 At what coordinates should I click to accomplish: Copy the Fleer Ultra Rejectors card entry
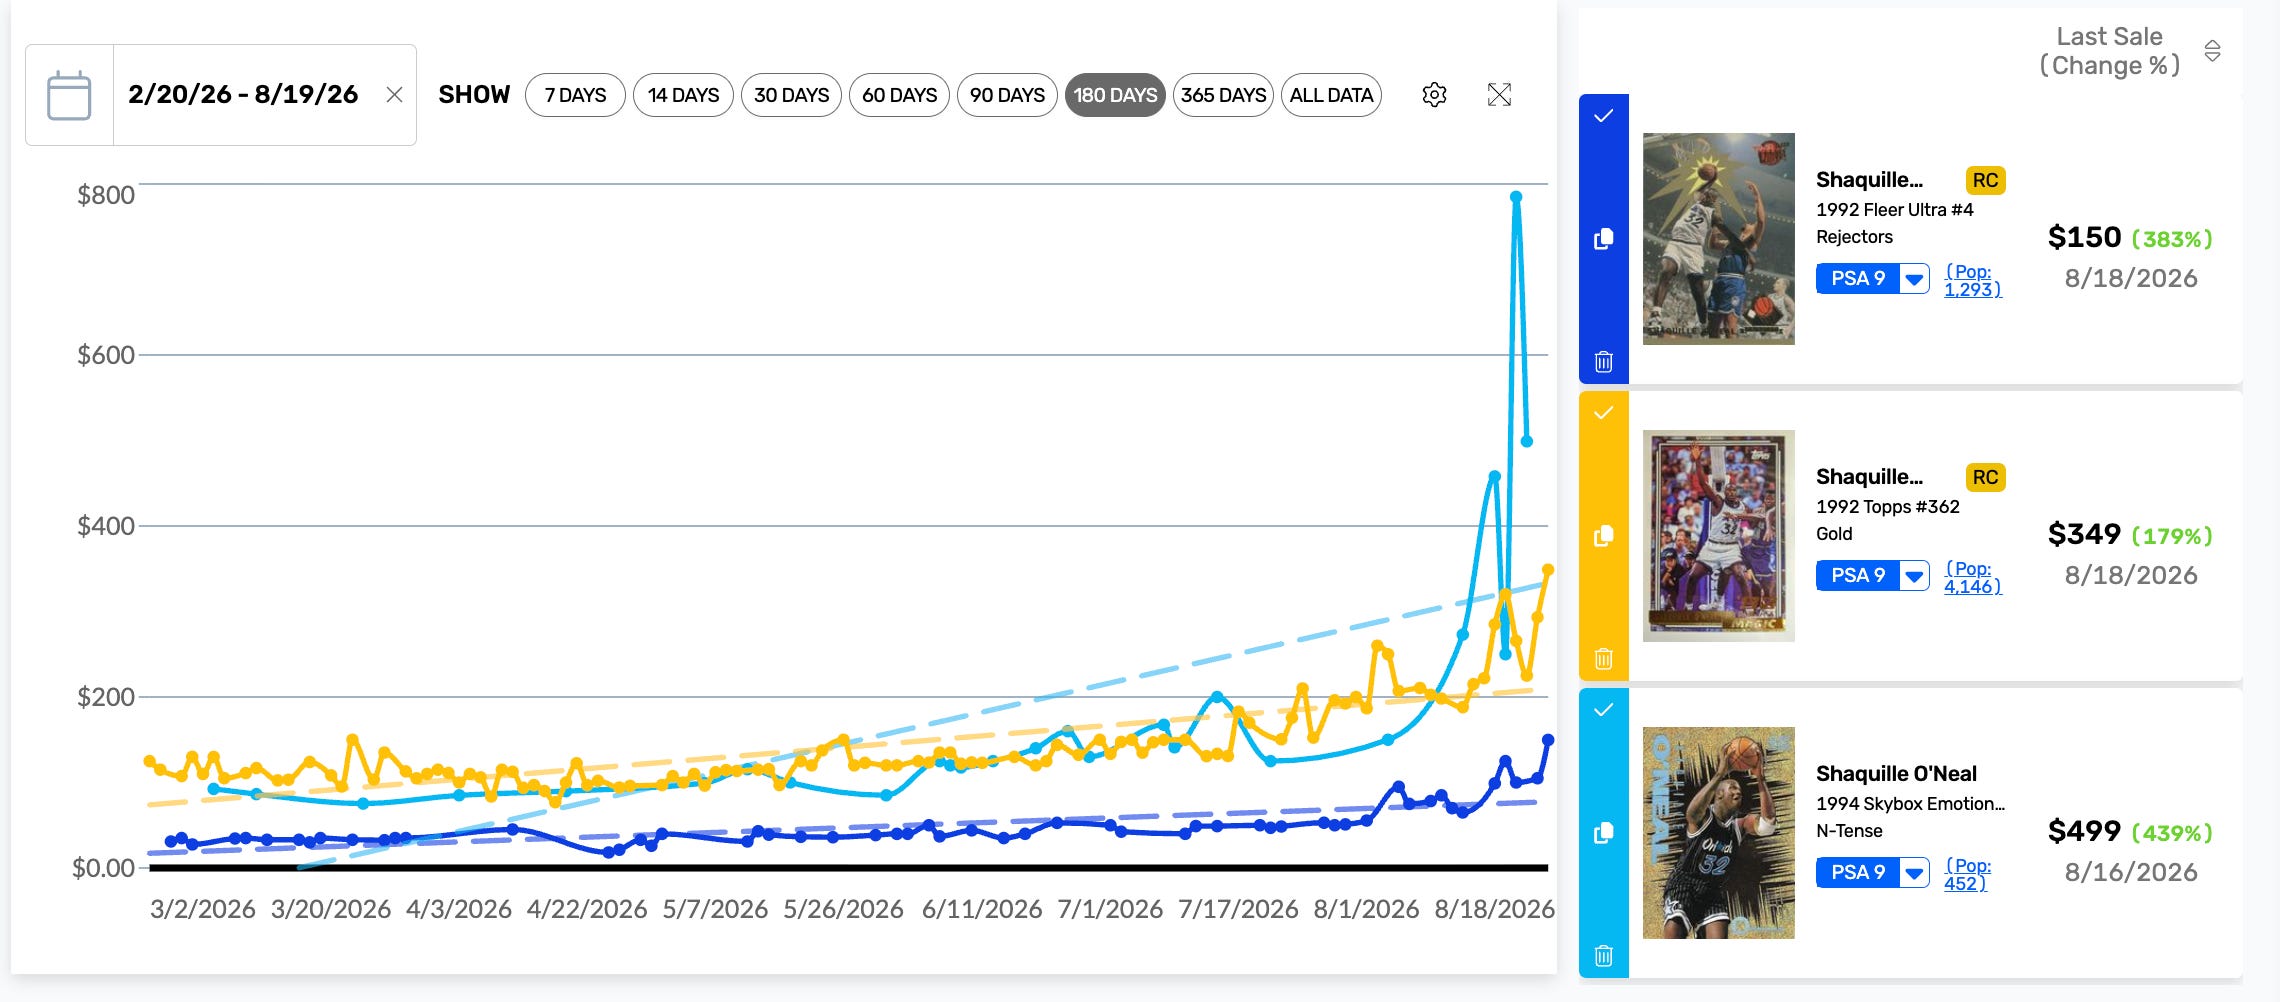(x=1603, y=239)
